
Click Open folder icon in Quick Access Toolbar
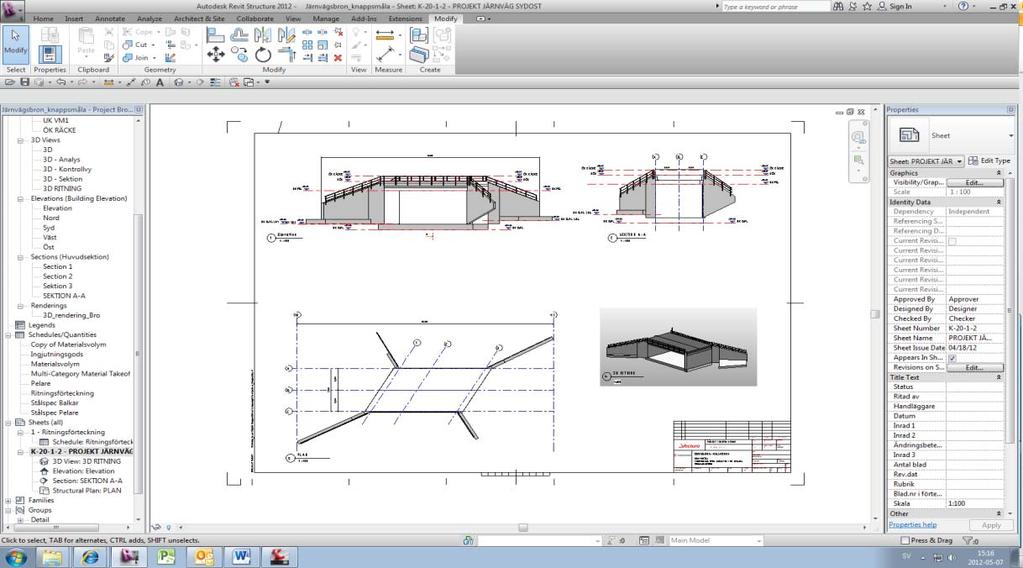tap(10, 82)
